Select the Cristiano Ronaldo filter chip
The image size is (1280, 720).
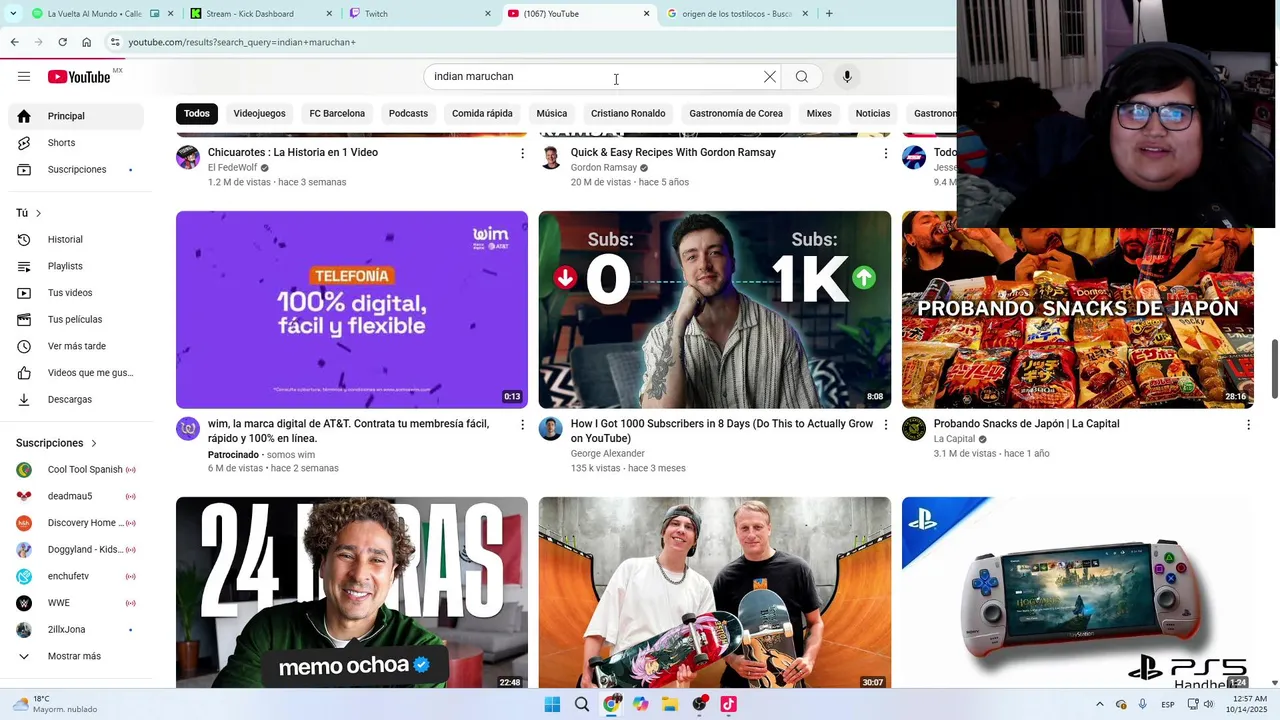click(628, 113)
